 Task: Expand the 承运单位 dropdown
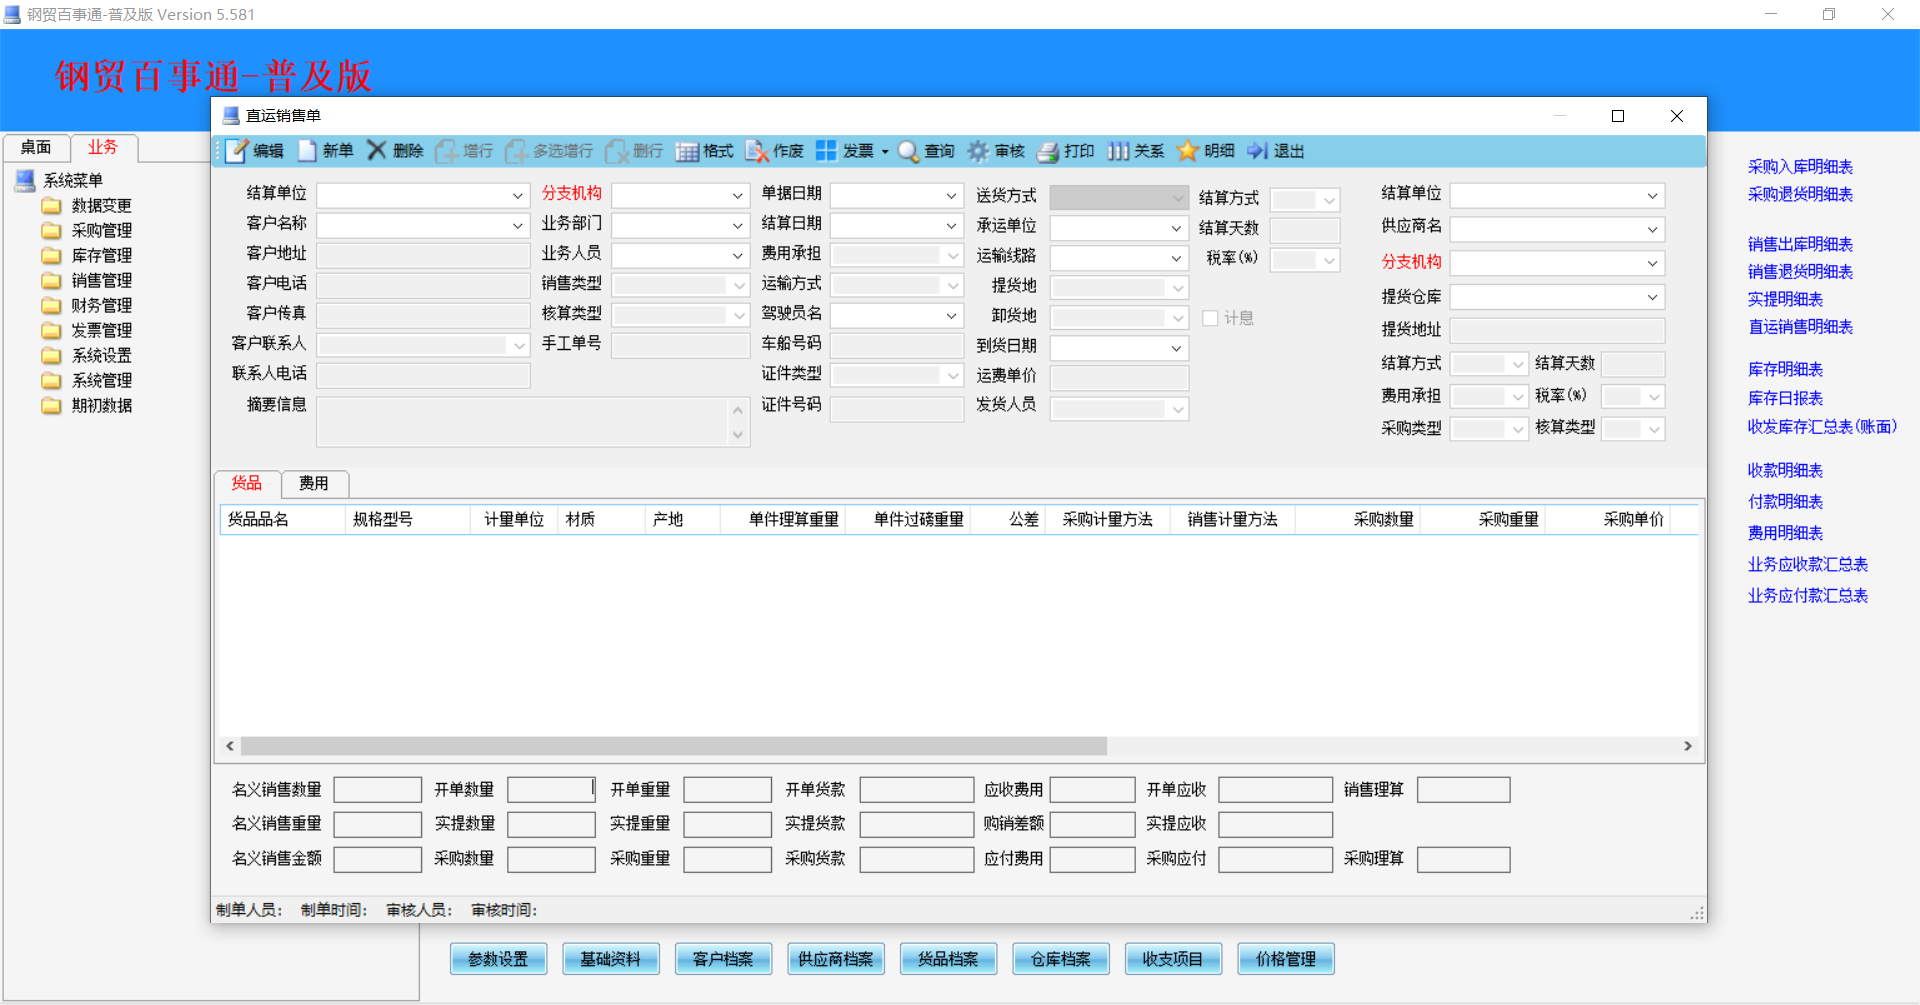1176,229
